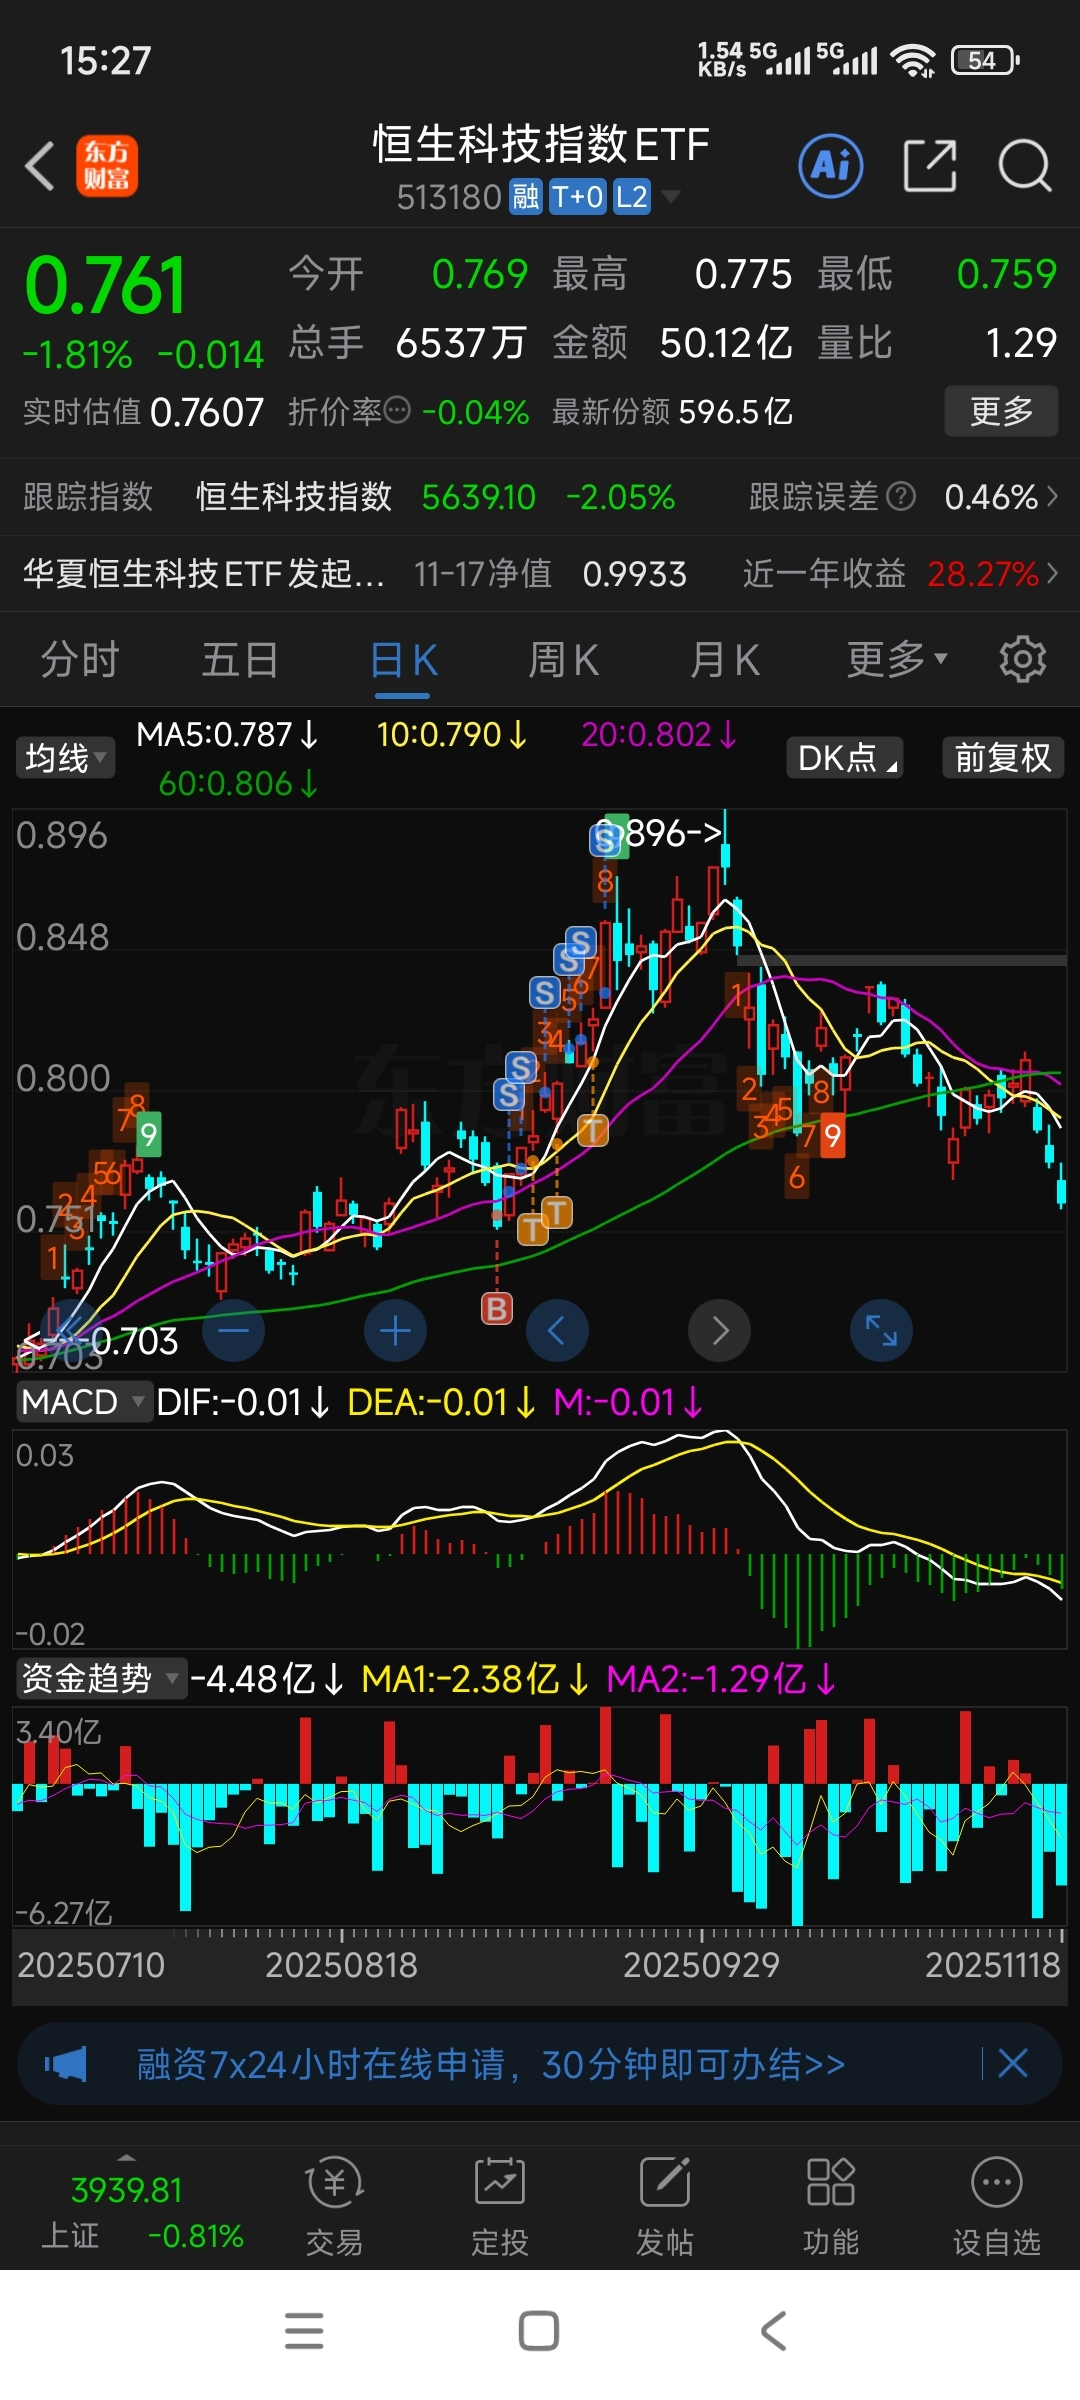The height and width of the screenshot is (2400, 1080).
Task: Shift chart right with gray arrow
Action: pyautogui.click(x=719, y=1330)
